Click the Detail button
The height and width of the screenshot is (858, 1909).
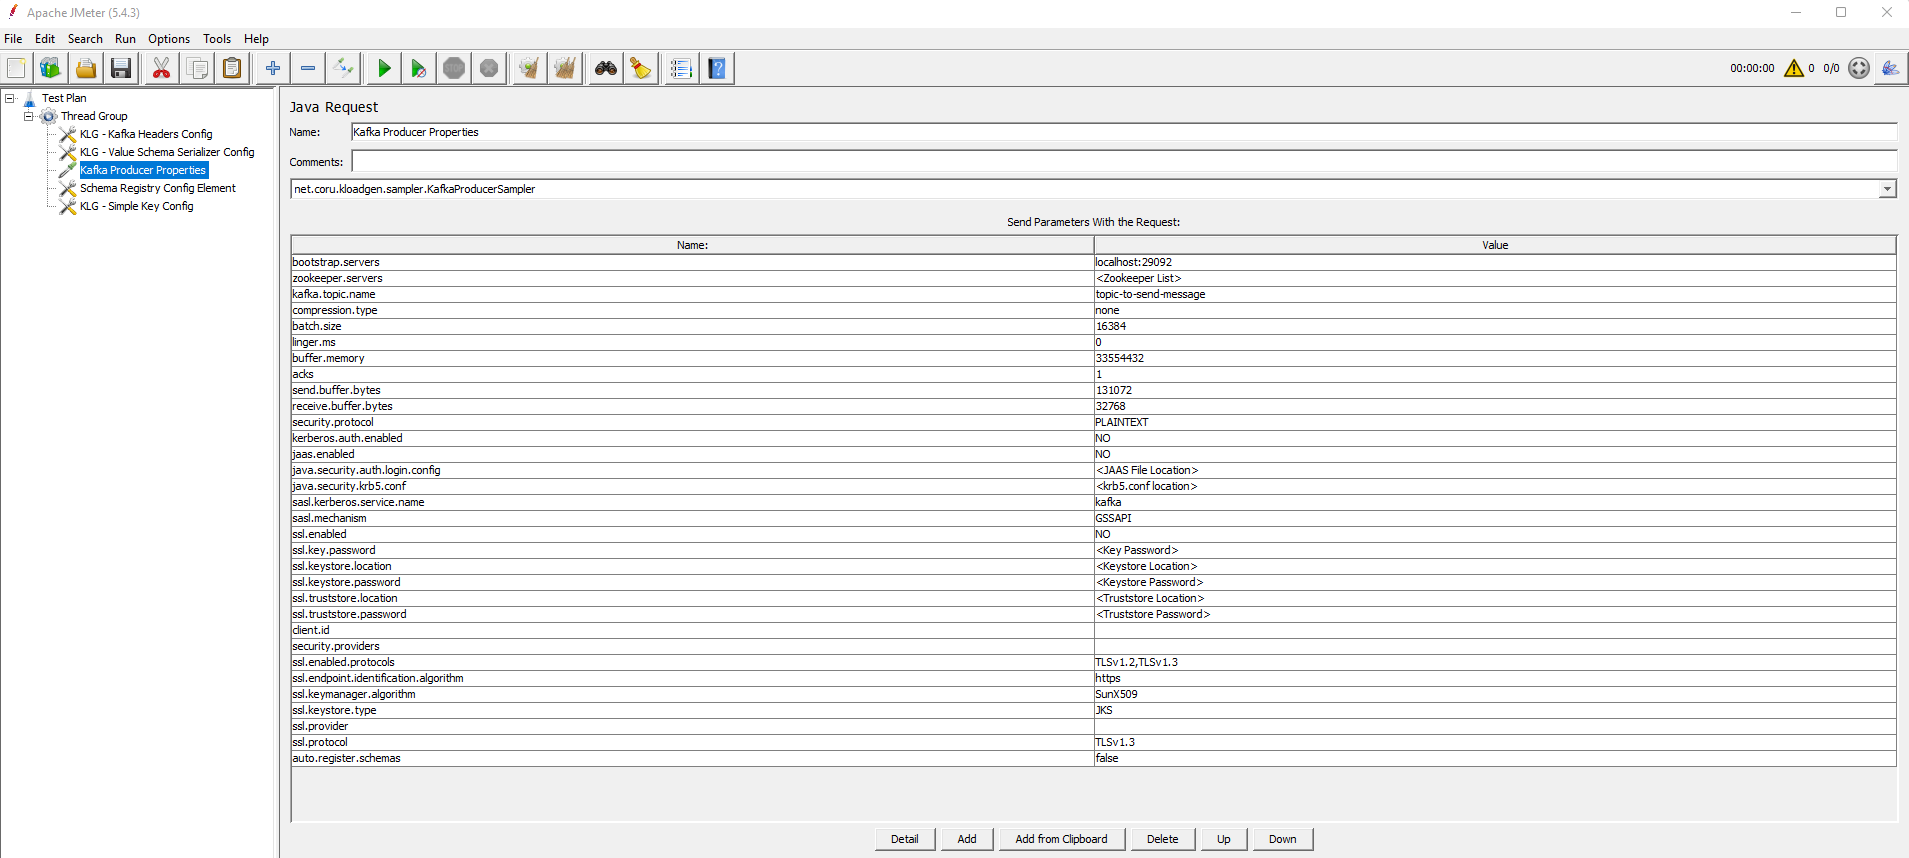click(905, 839)
